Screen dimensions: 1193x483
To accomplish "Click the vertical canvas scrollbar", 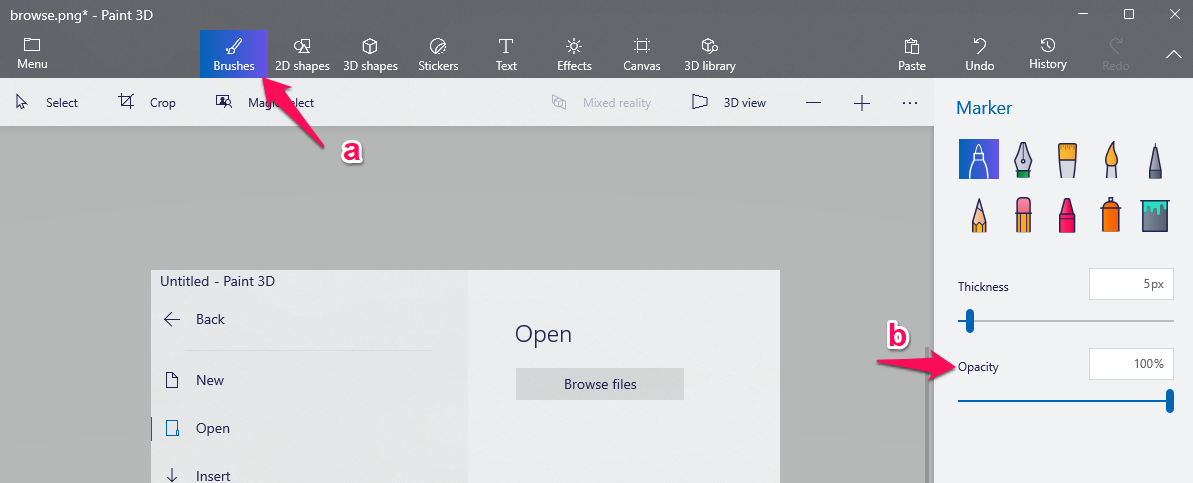I will [x=926, y=415].
